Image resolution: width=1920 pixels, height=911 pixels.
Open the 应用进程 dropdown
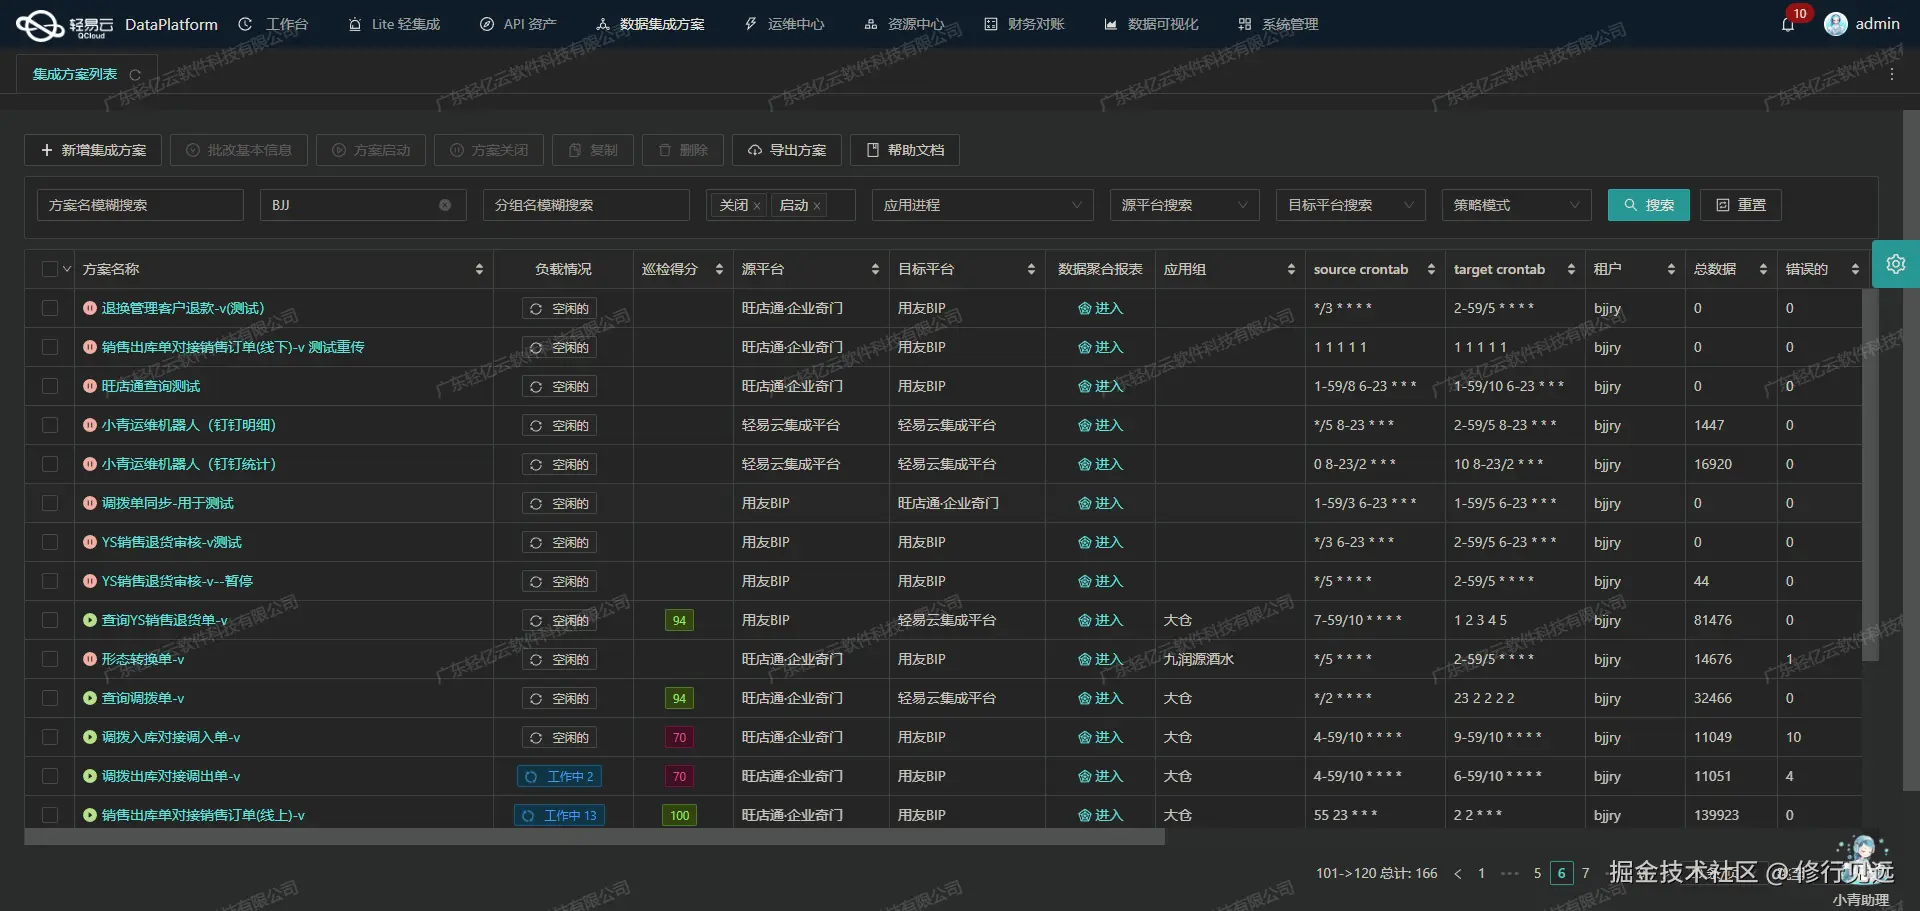coord(982,205)
